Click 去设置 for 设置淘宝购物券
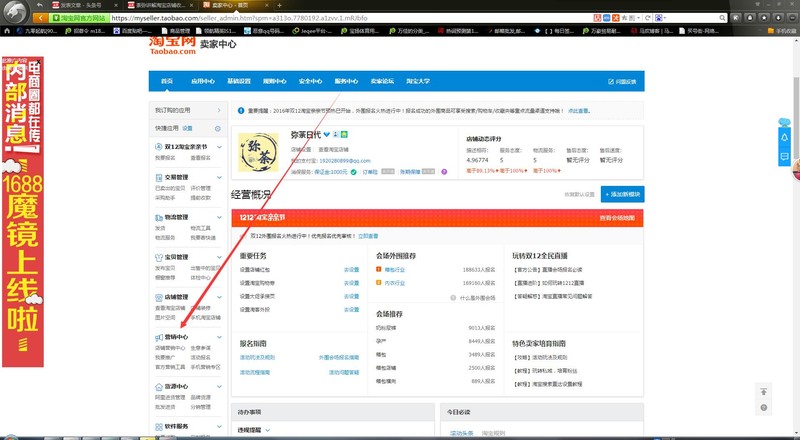800x440 pixels. tap(352, 283)
